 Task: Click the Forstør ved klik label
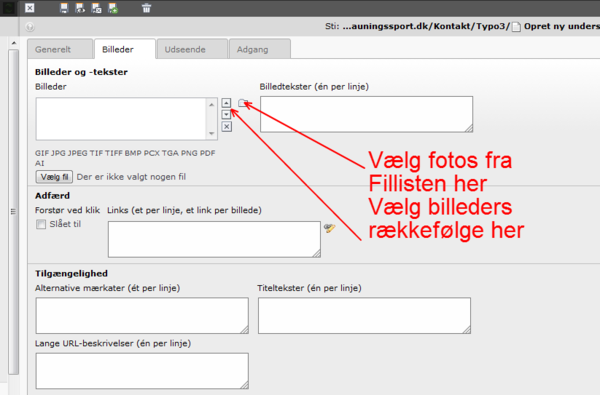pyautogui.click(x=67, y=210)
